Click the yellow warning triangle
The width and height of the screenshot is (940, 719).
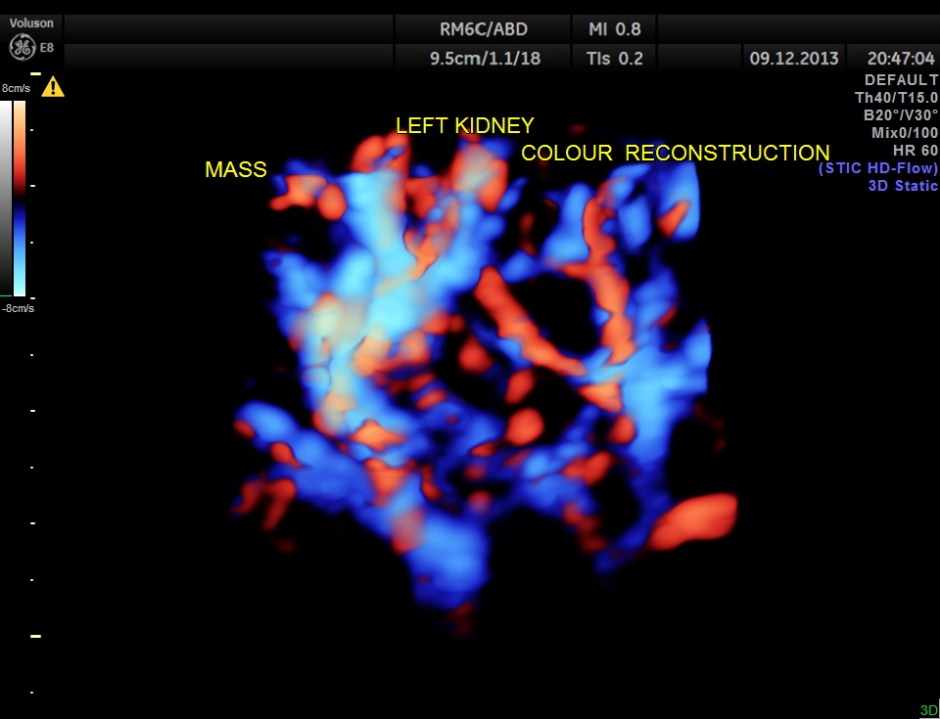(55, 86)
